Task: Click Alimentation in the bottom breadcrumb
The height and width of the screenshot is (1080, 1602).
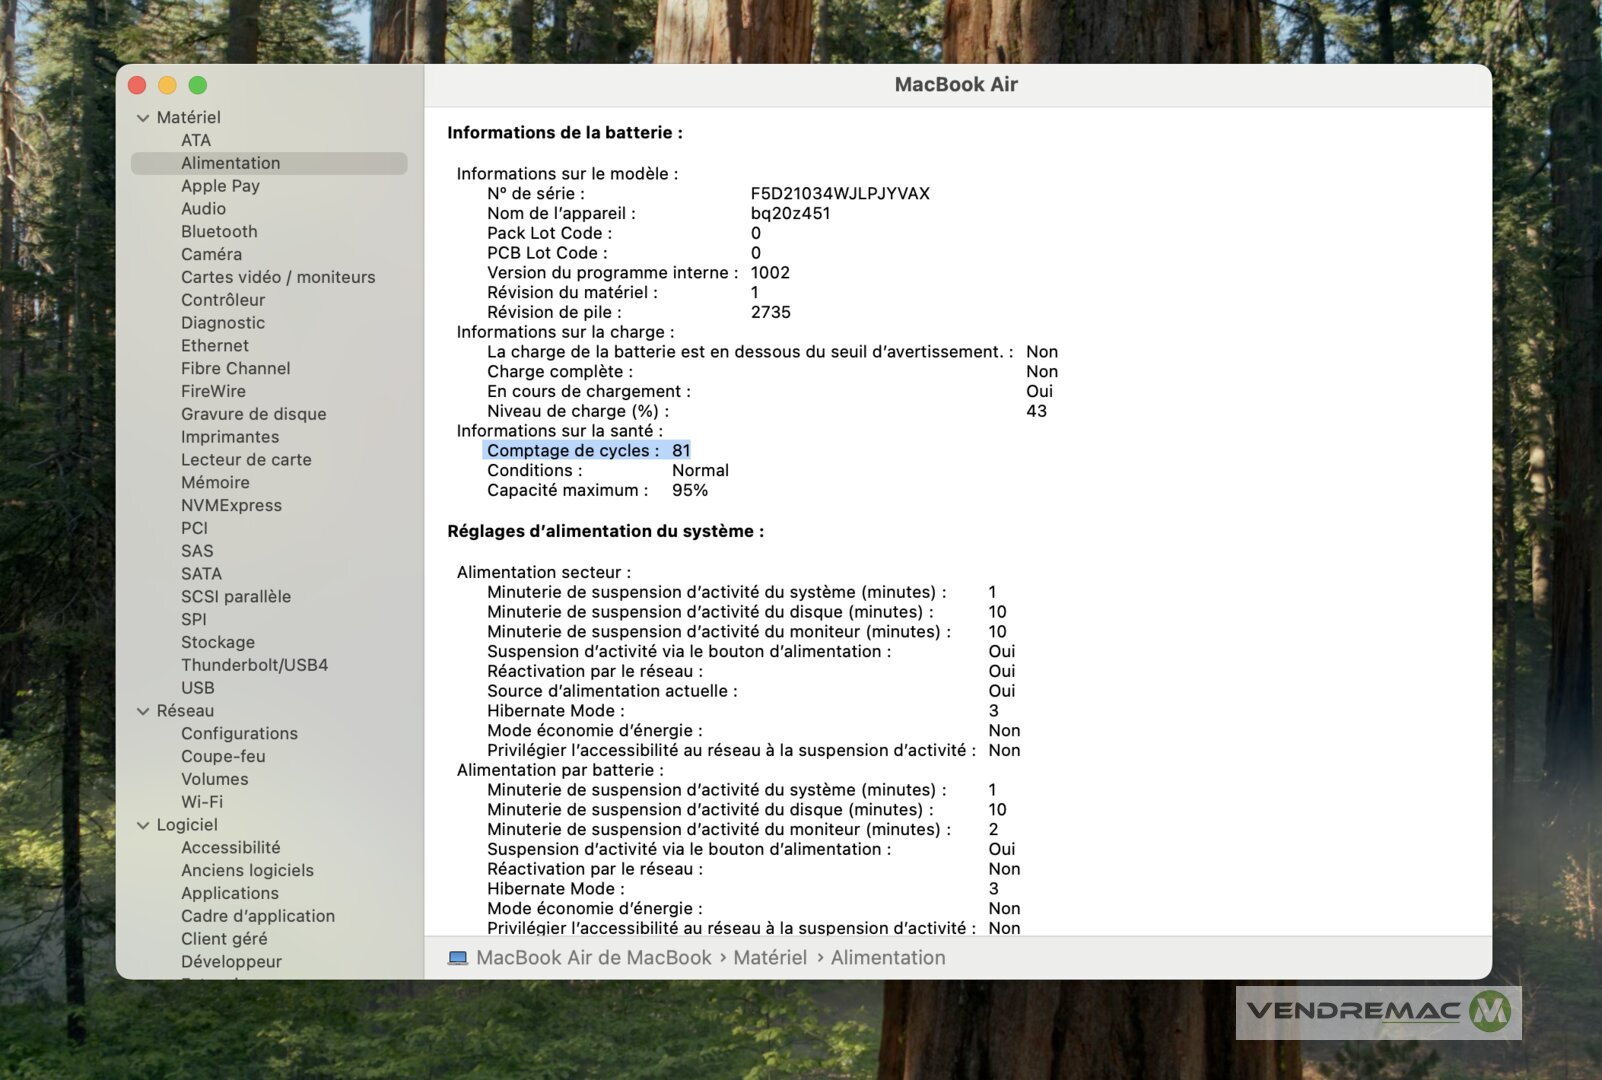Action: [x=888, y=958]
